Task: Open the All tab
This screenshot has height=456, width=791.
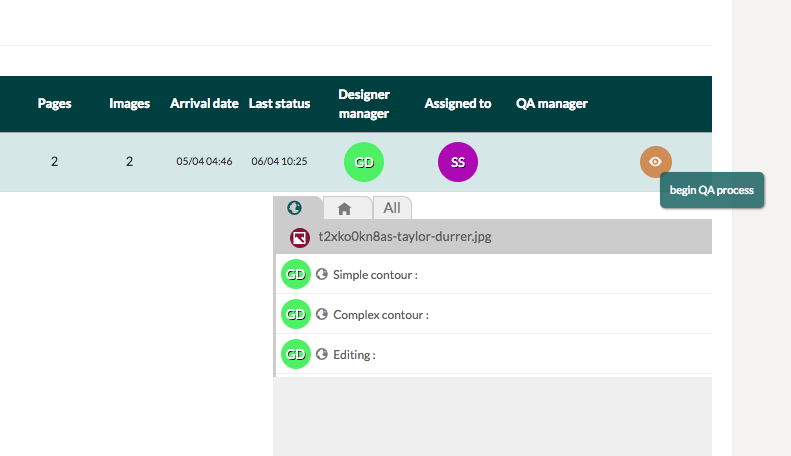Action: point(392,208)
